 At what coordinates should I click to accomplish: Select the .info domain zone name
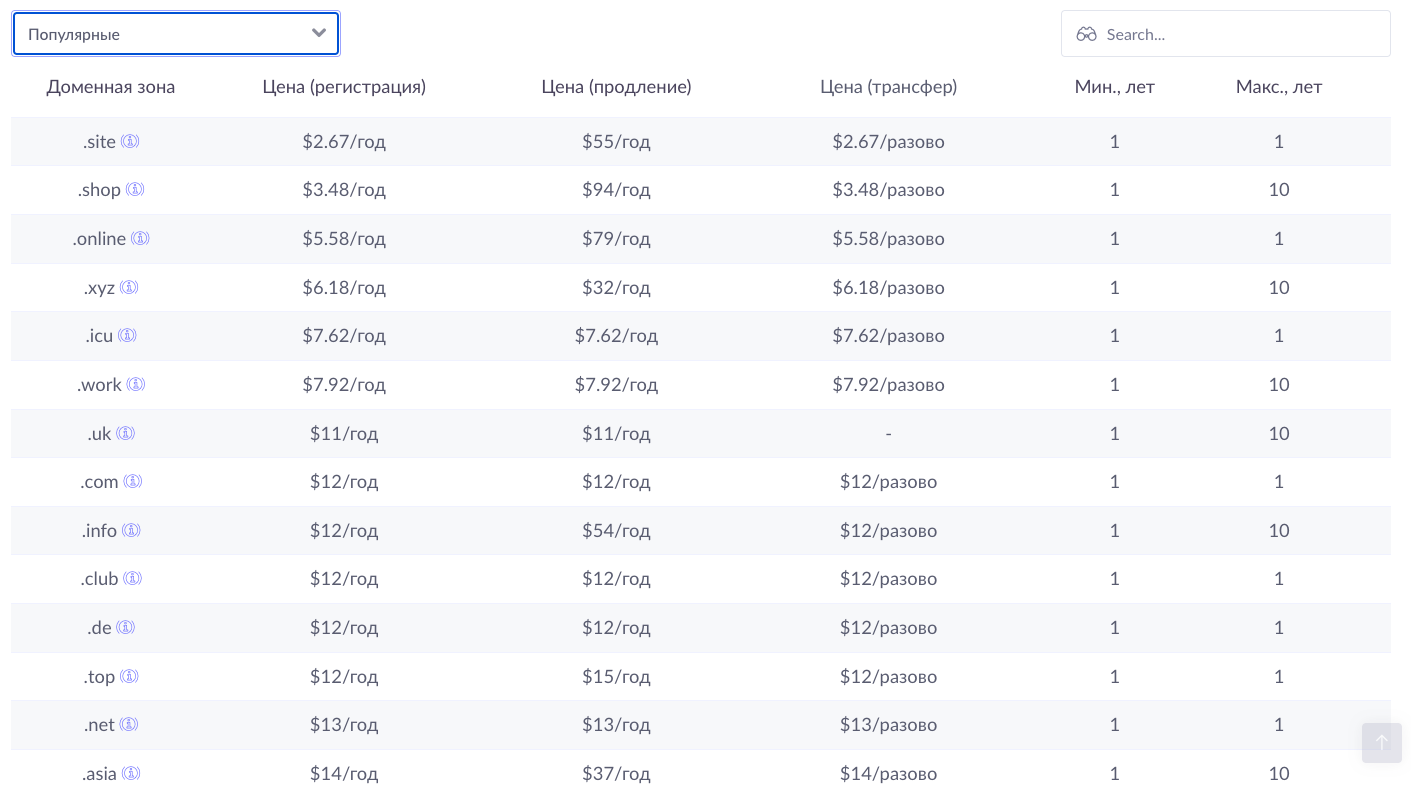[100, 531]
